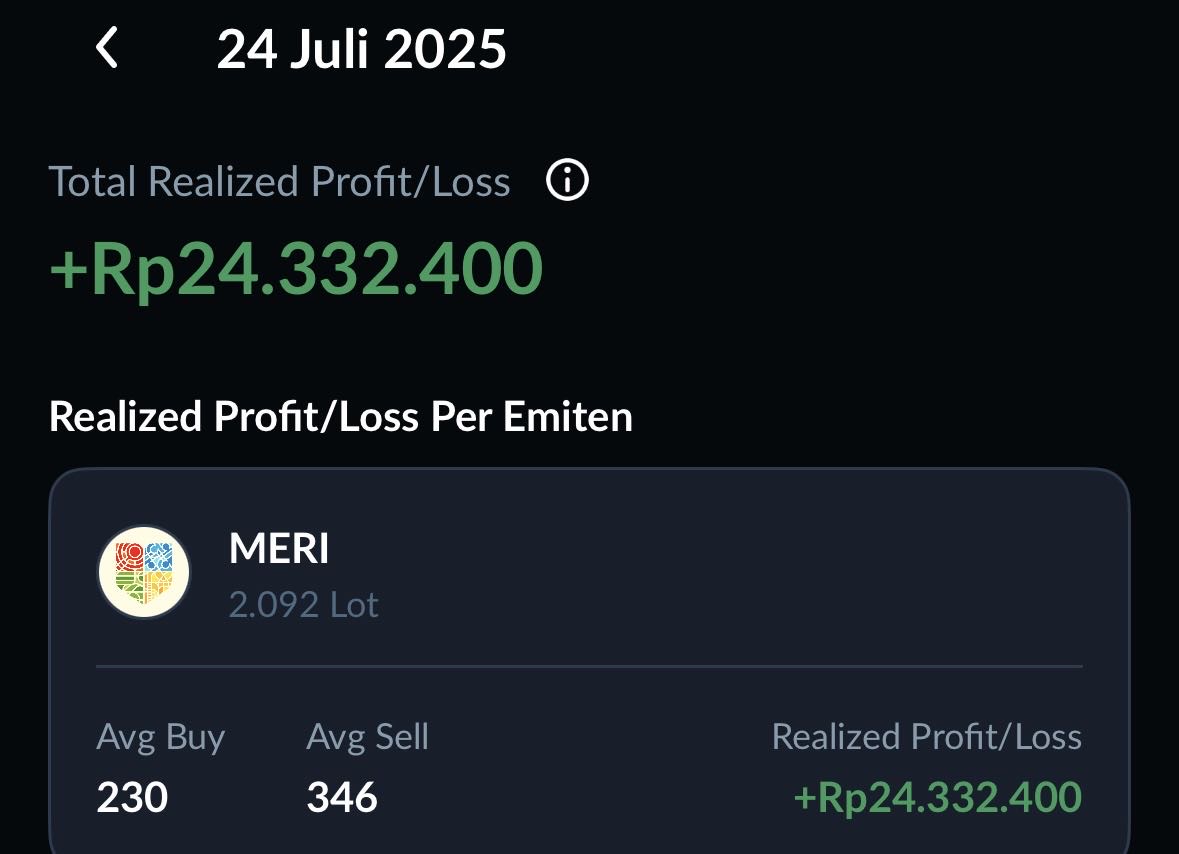Screen dimensions: 1179x854
Task: Tap the Total Realized Profit/Loss label
Action: [x=280, y=181]
